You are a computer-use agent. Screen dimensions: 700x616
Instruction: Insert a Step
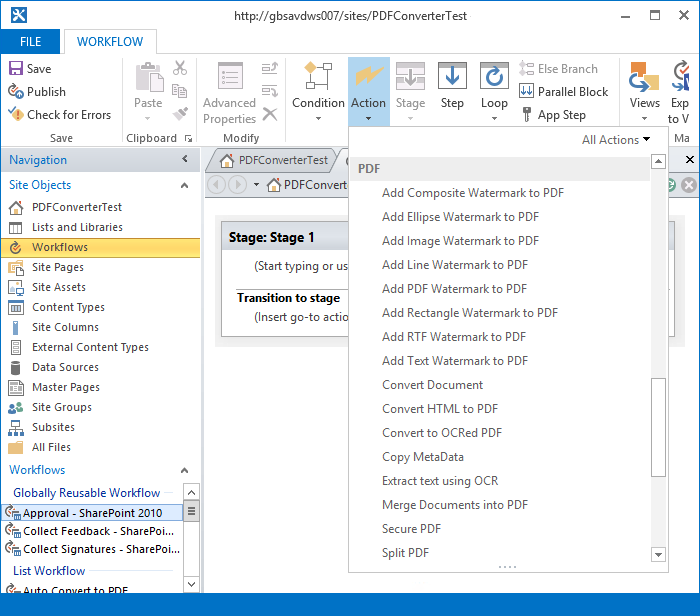(452, 86)
